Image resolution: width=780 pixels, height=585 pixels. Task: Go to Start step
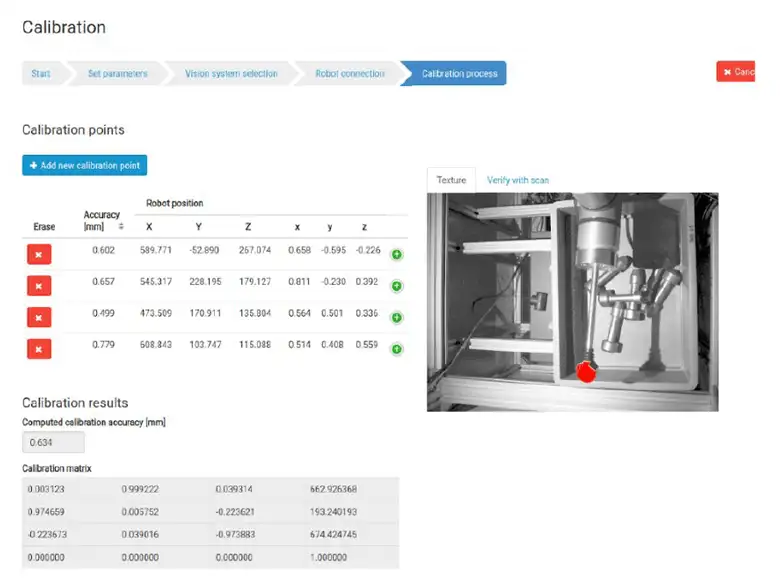click(x=41, y=74)
